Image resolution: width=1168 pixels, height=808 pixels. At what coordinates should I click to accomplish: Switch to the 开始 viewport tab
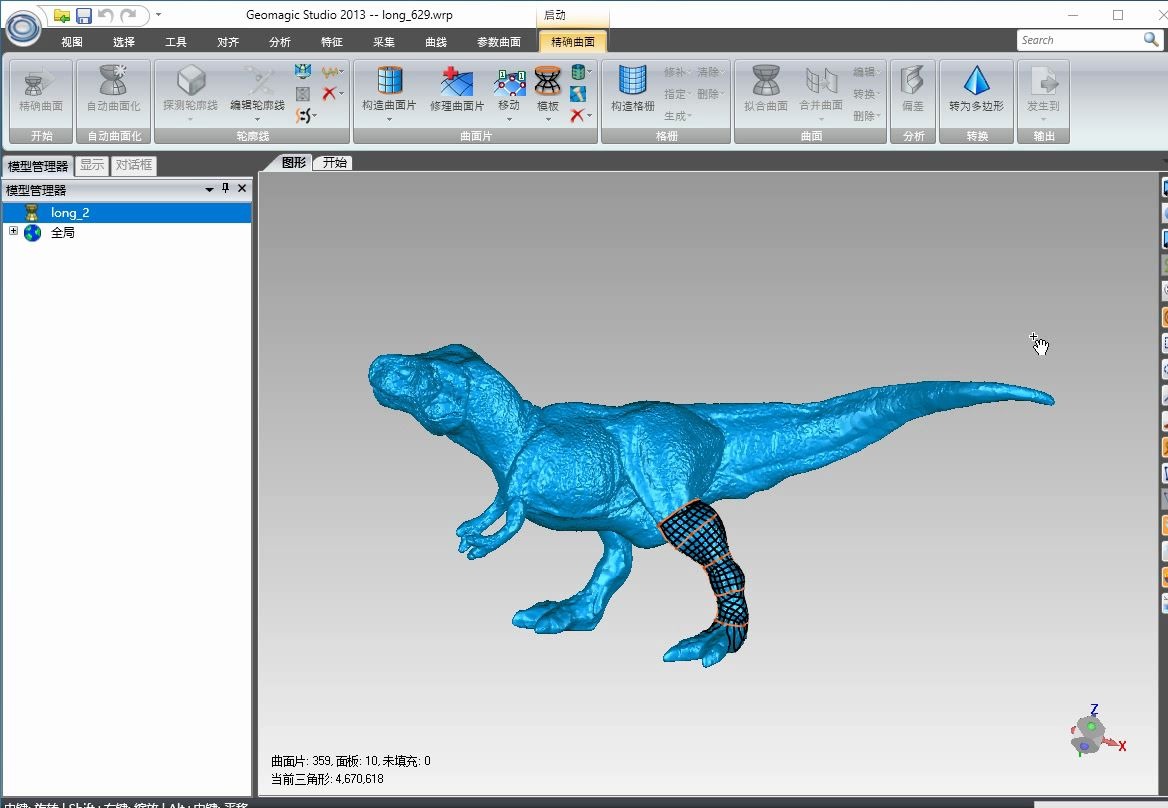[332, 162]
